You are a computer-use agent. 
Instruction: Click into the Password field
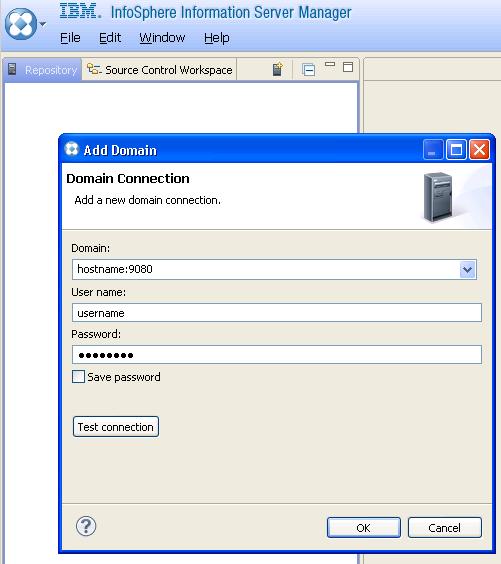(x=277, y=355)
